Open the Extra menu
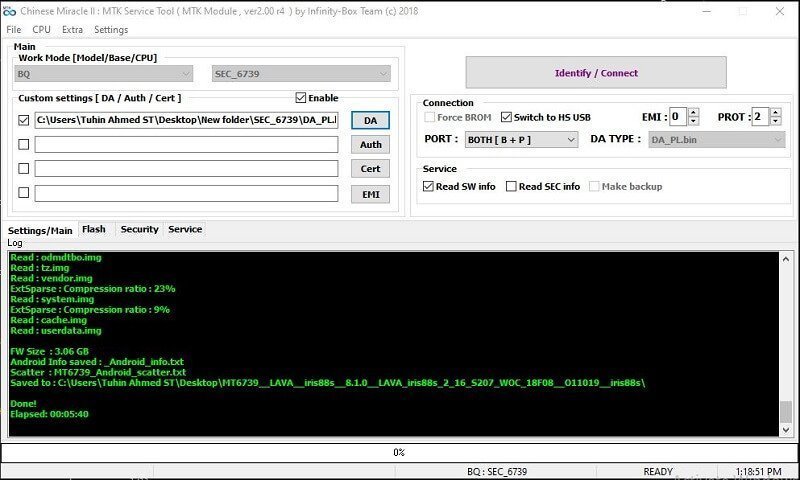 tap(72, 30)
